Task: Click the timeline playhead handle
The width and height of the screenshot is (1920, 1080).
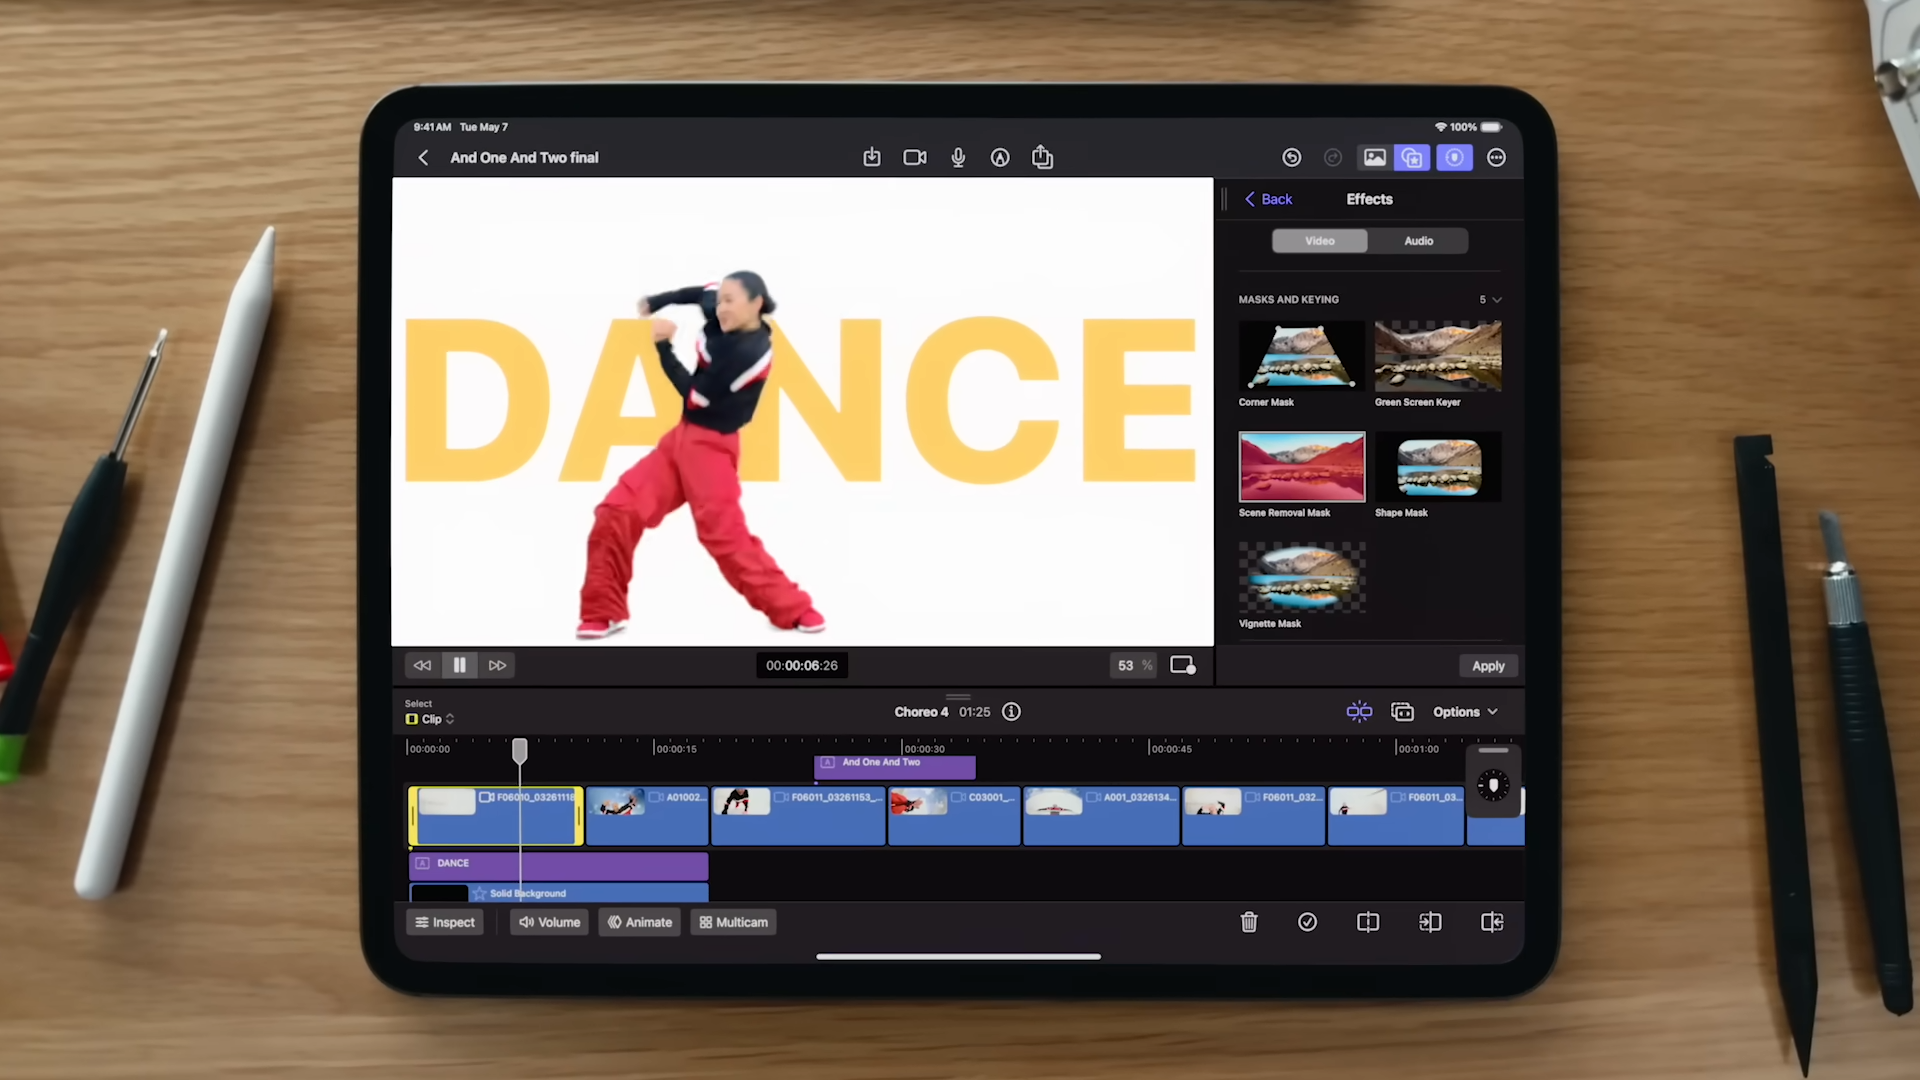Action: 520,751
